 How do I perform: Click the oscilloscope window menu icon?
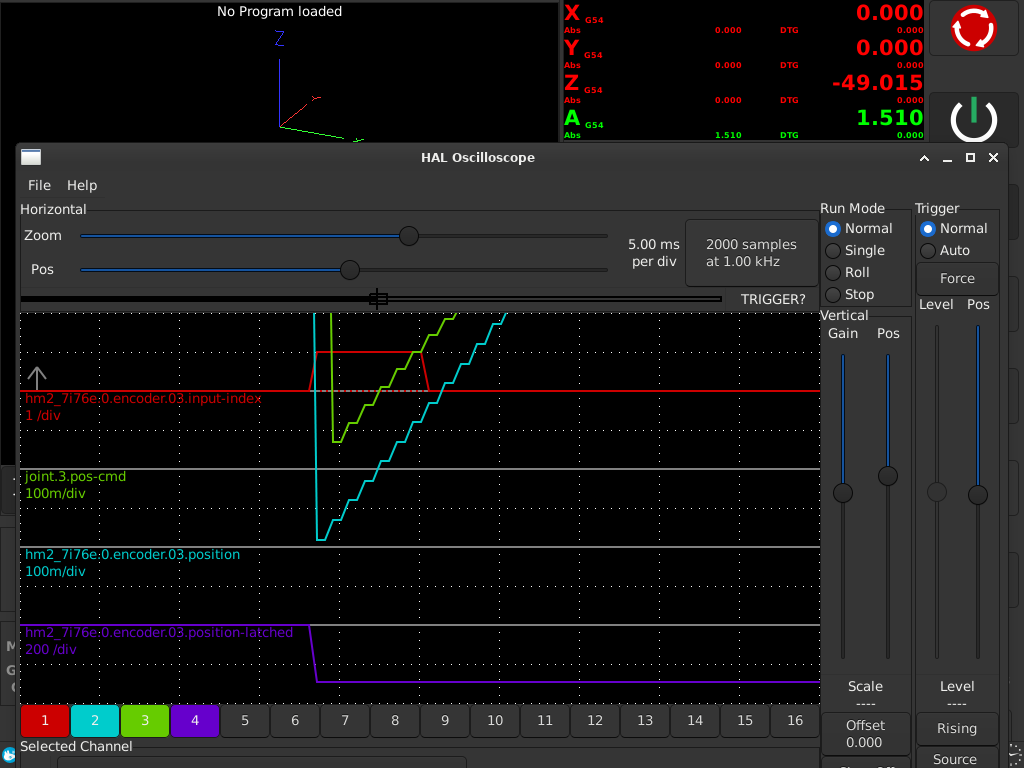[31, 157]
